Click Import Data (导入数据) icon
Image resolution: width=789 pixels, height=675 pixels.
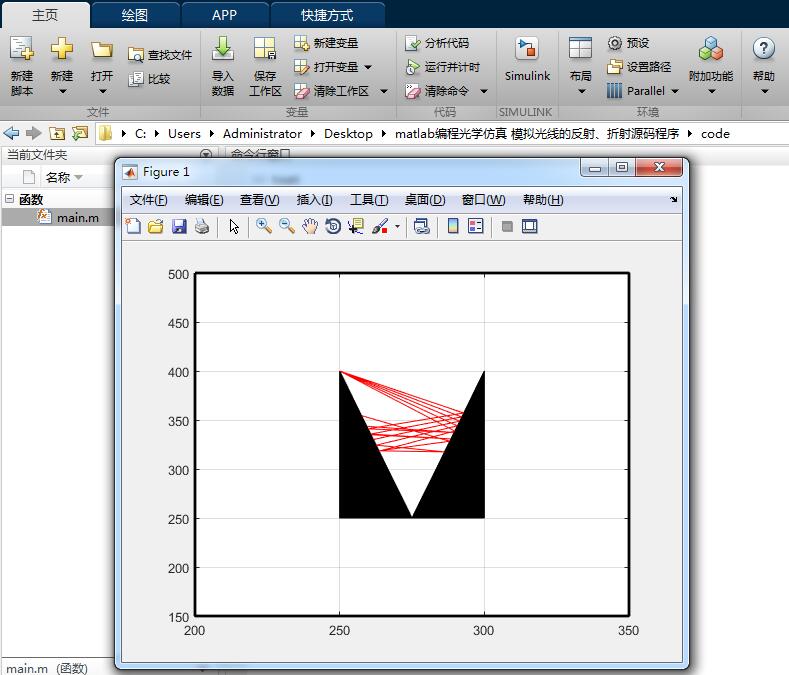click(222, 49)
